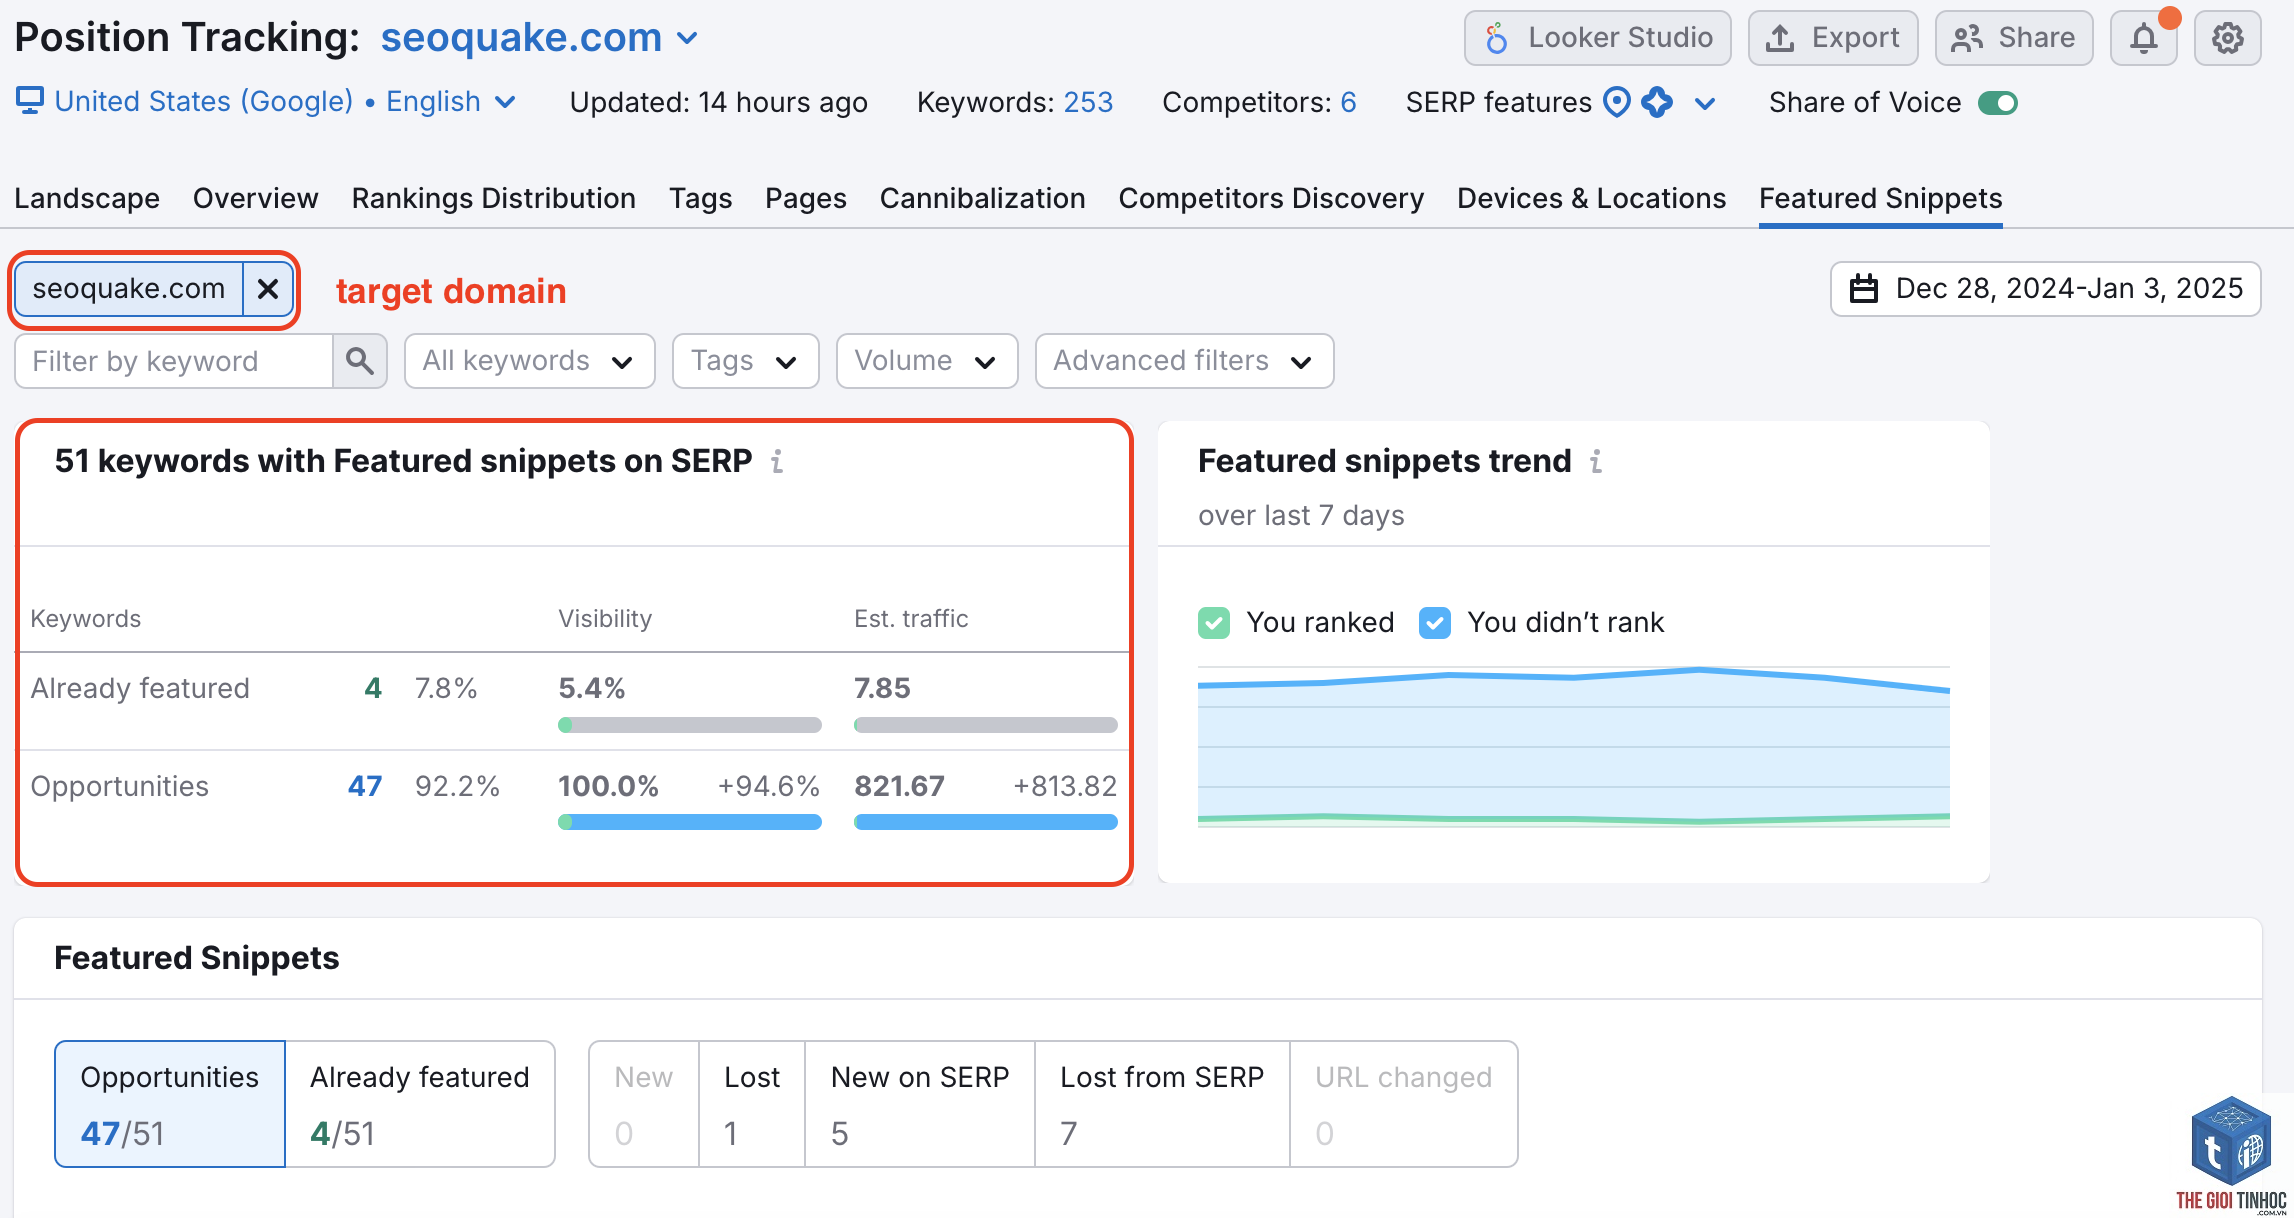Uncheck the You didn't rank checkbox
The height and width of the screenshot is (1218, 2294).
pyautogui.click(x=1435, y=623)
